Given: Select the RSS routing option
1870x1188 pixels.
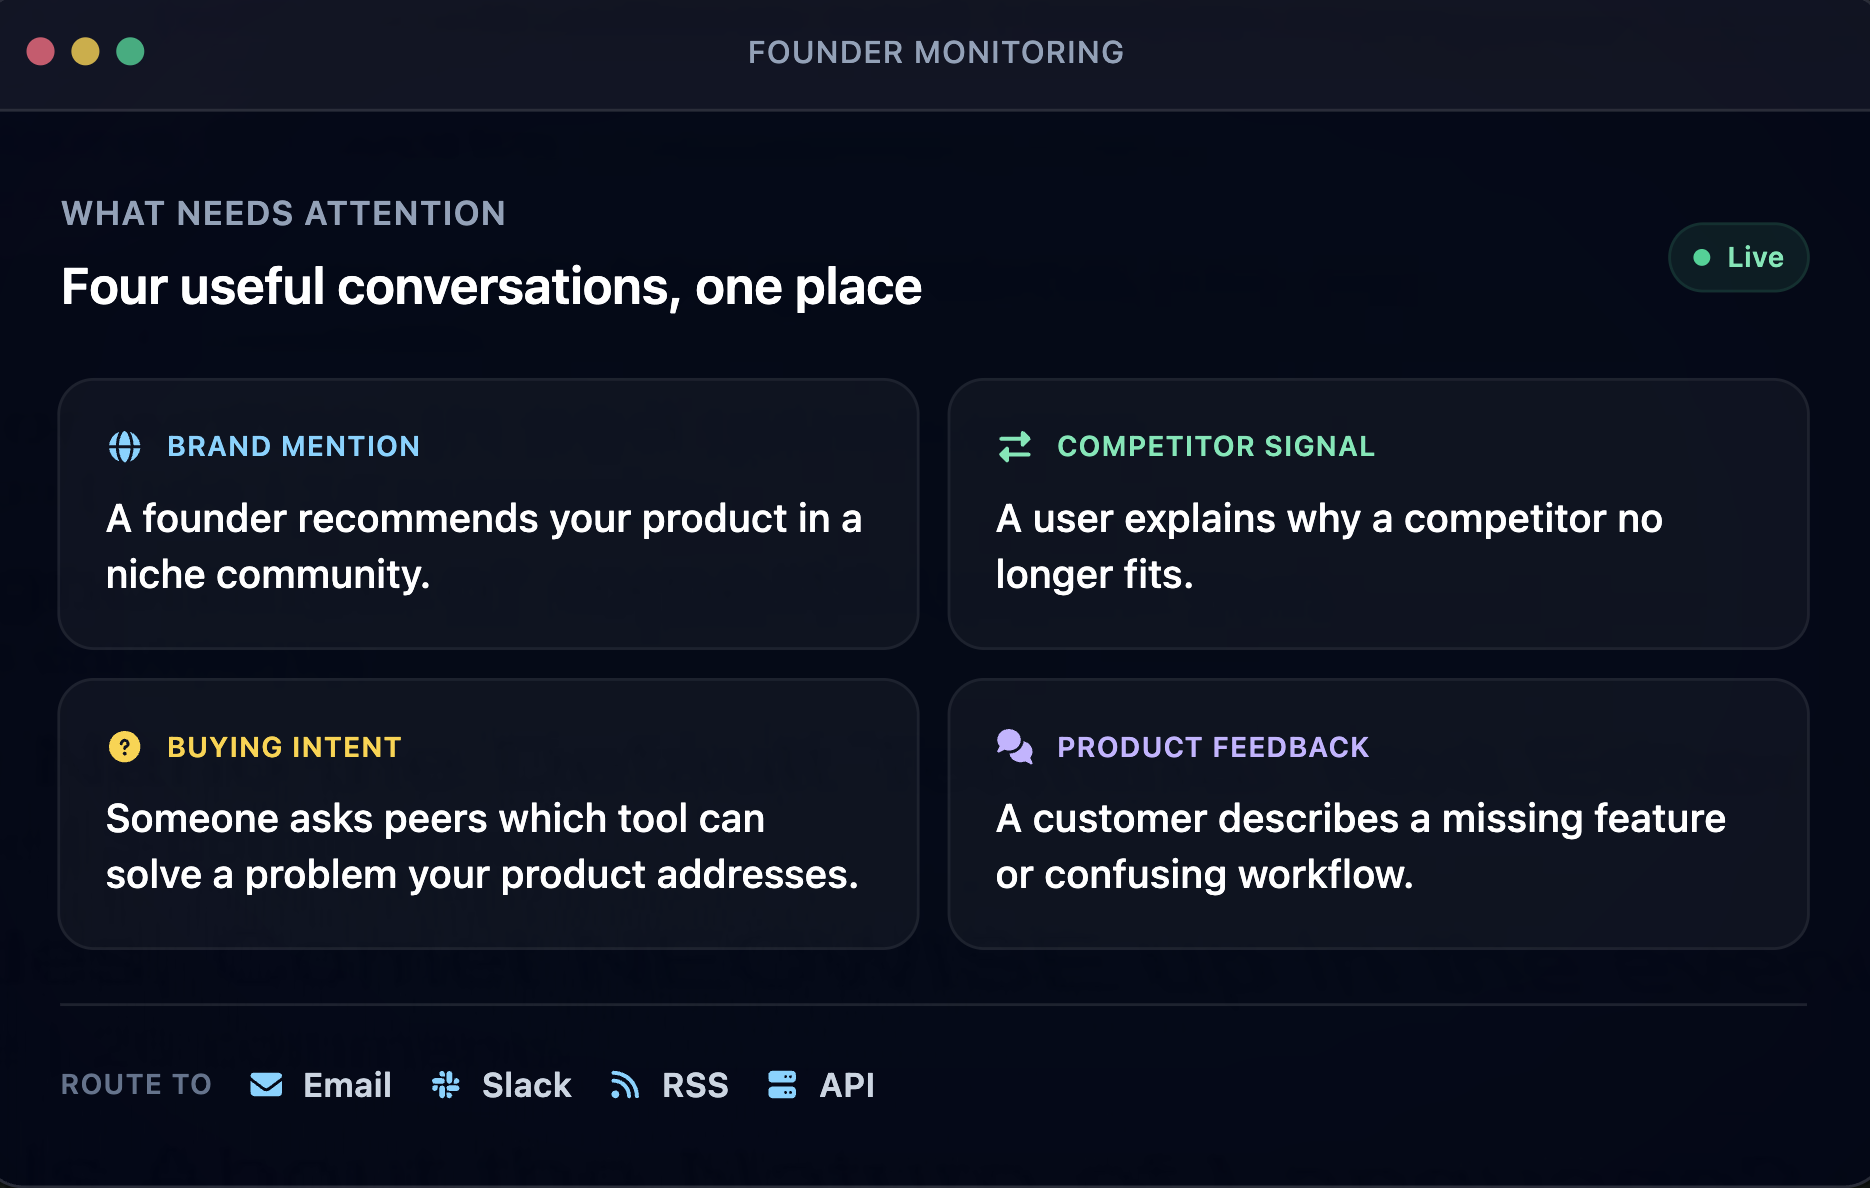Looking at the screenshot, I should coord(669,1085).
